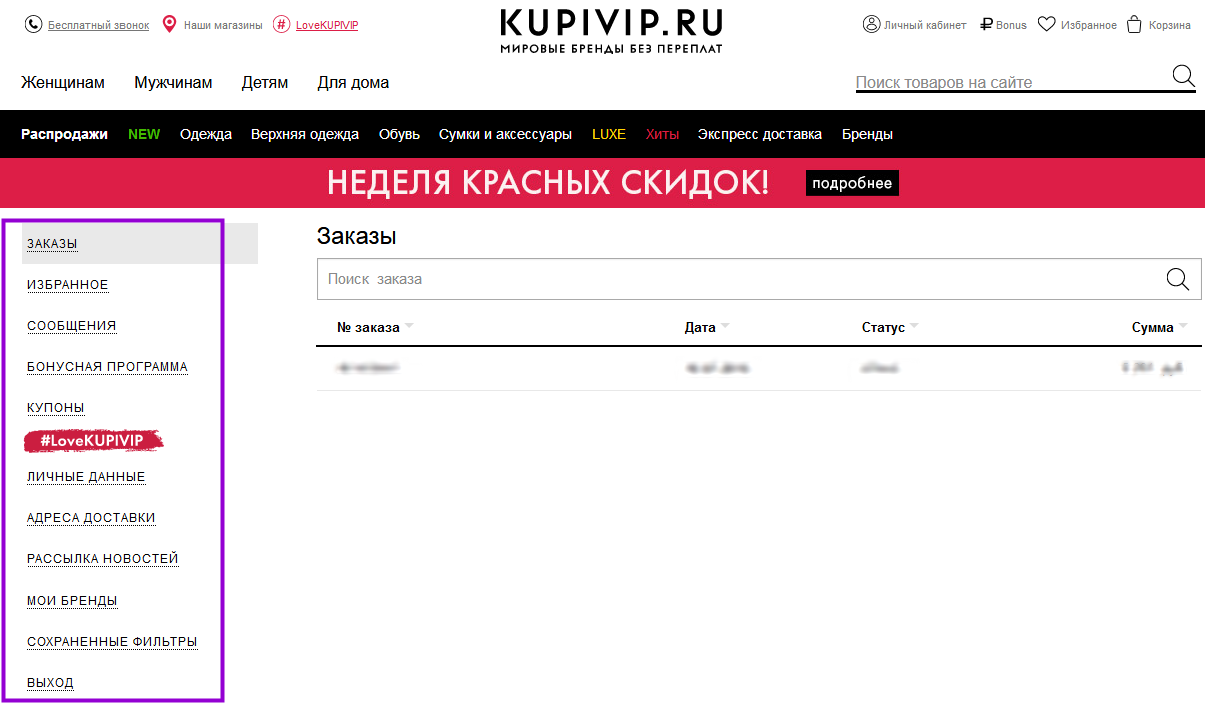Open the Хиты category
This screenshot has height=716, width=1205.
coord(662,134)
